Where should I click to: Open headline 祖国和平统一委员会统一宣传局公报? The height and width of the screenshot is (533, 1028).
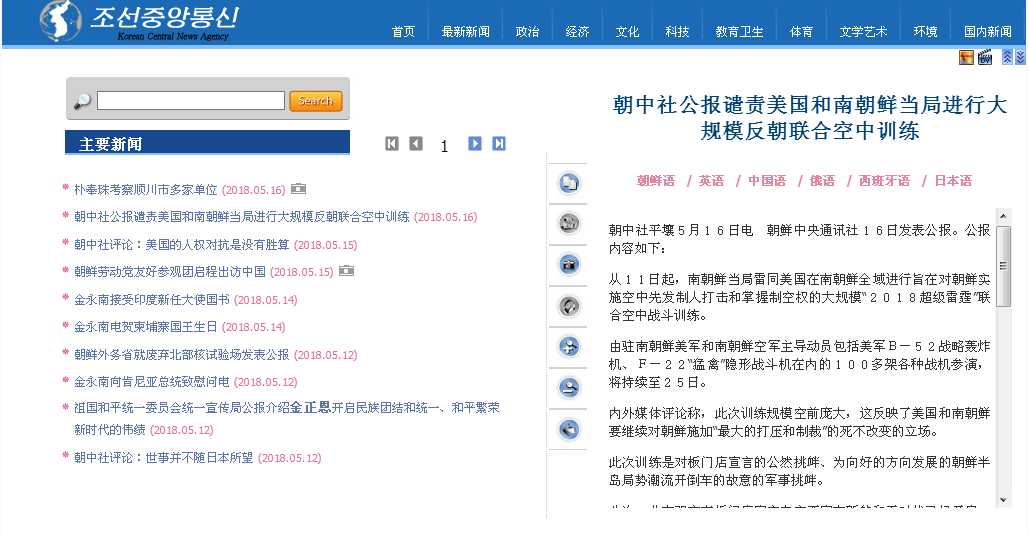point(287,418)
